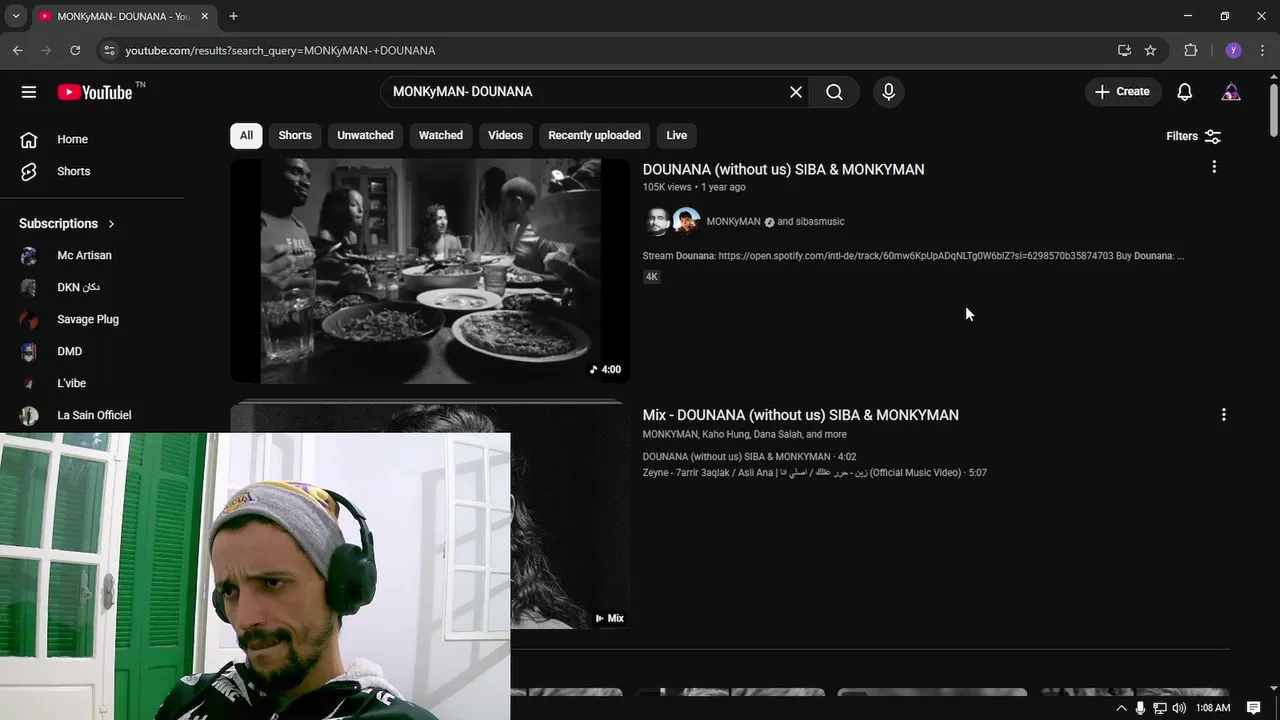Click the taskbar clock 1:08 AM
The image size is (1280, 720).
click(1213, 708)
